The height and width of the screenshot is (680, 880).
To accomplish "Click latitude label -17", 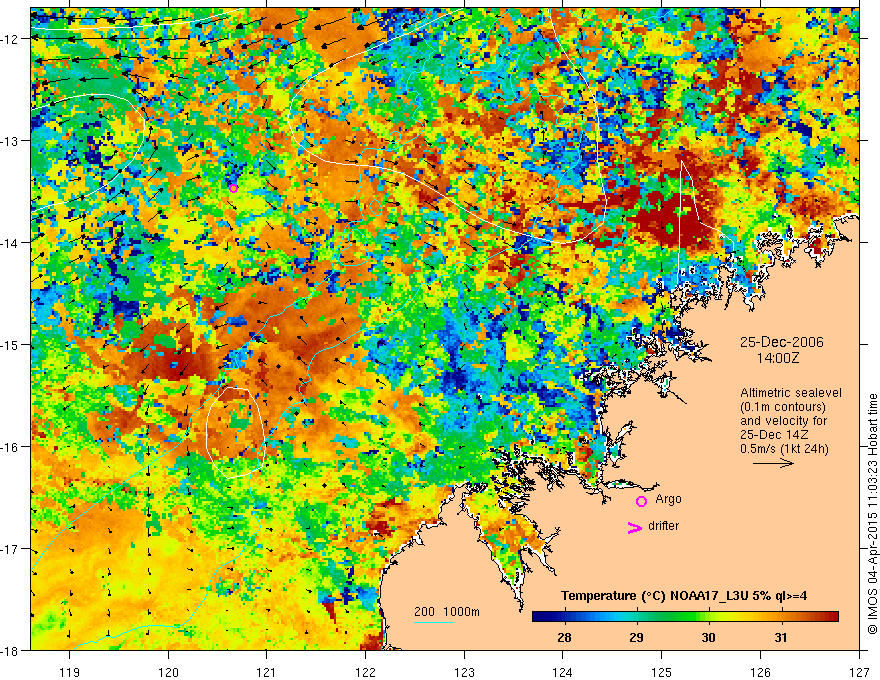I will coord(10,549).
